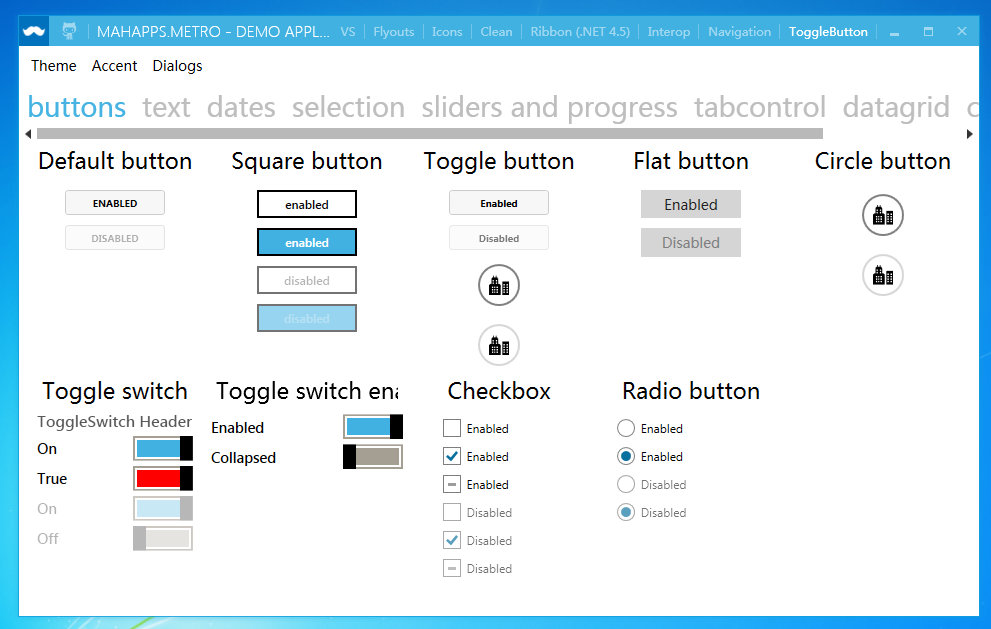This screenshot has height=629, width=991.
Task: Click disabled circle toggle under Toggle button
Action: click(499, 345)
